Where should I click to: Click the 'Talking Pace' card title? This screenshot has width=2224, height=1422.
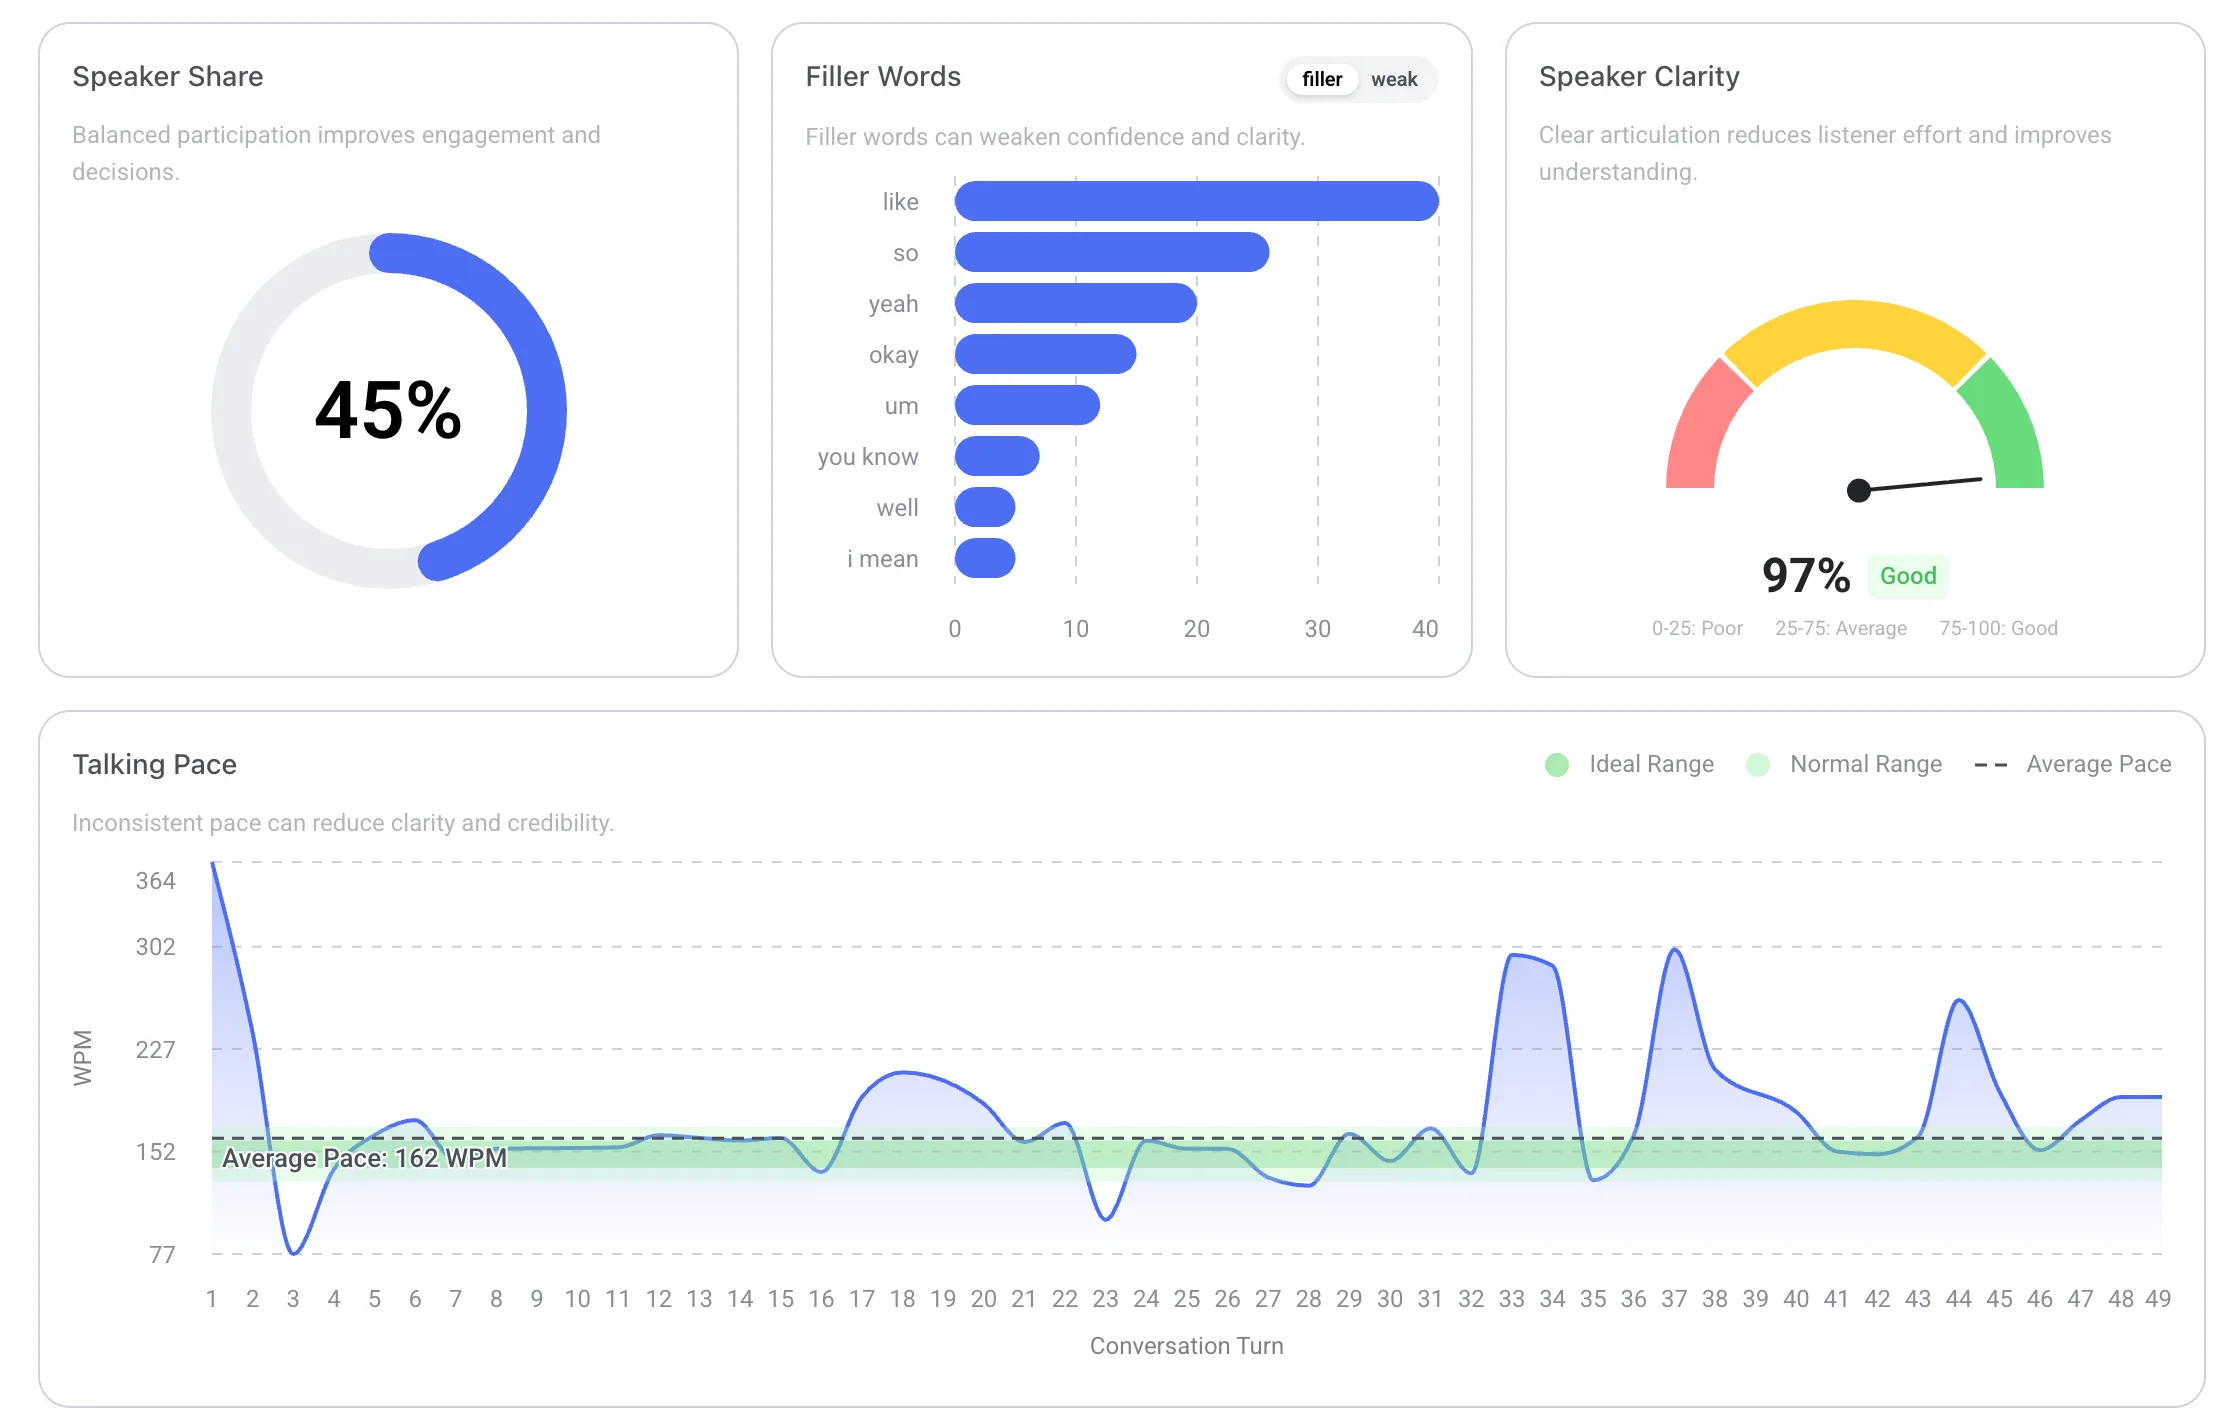coord(154,765)
